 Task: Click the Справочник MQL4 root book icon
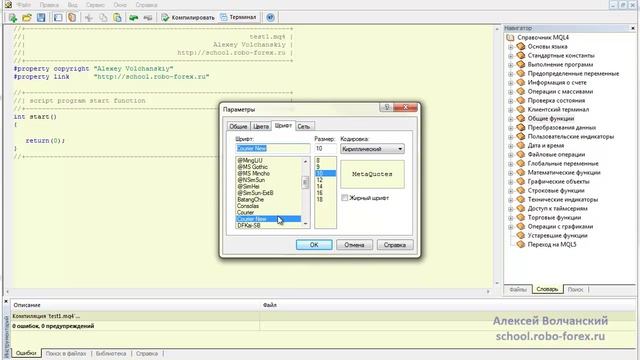click(x=510, y=38)
